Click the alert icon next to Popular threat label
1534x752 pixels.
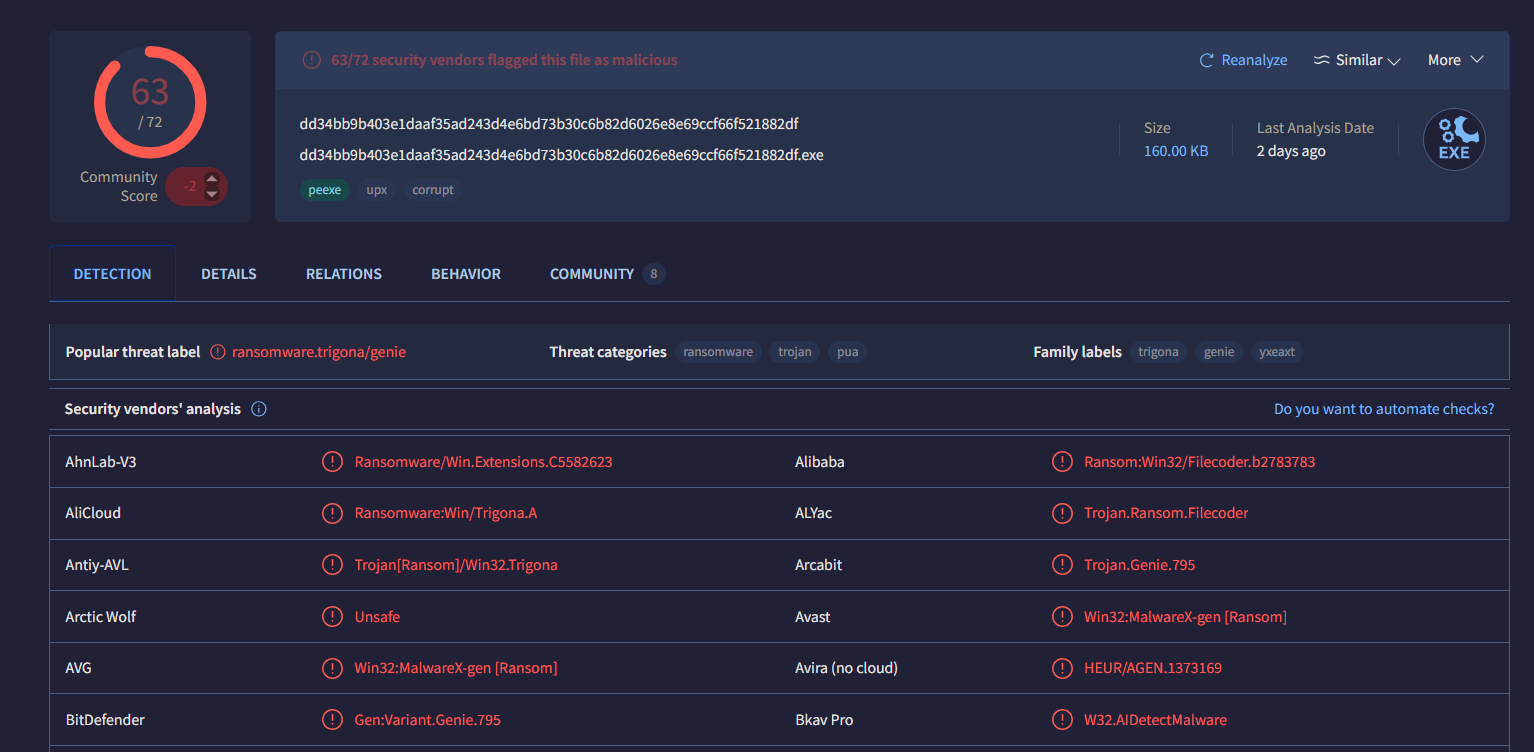point(218,352)
